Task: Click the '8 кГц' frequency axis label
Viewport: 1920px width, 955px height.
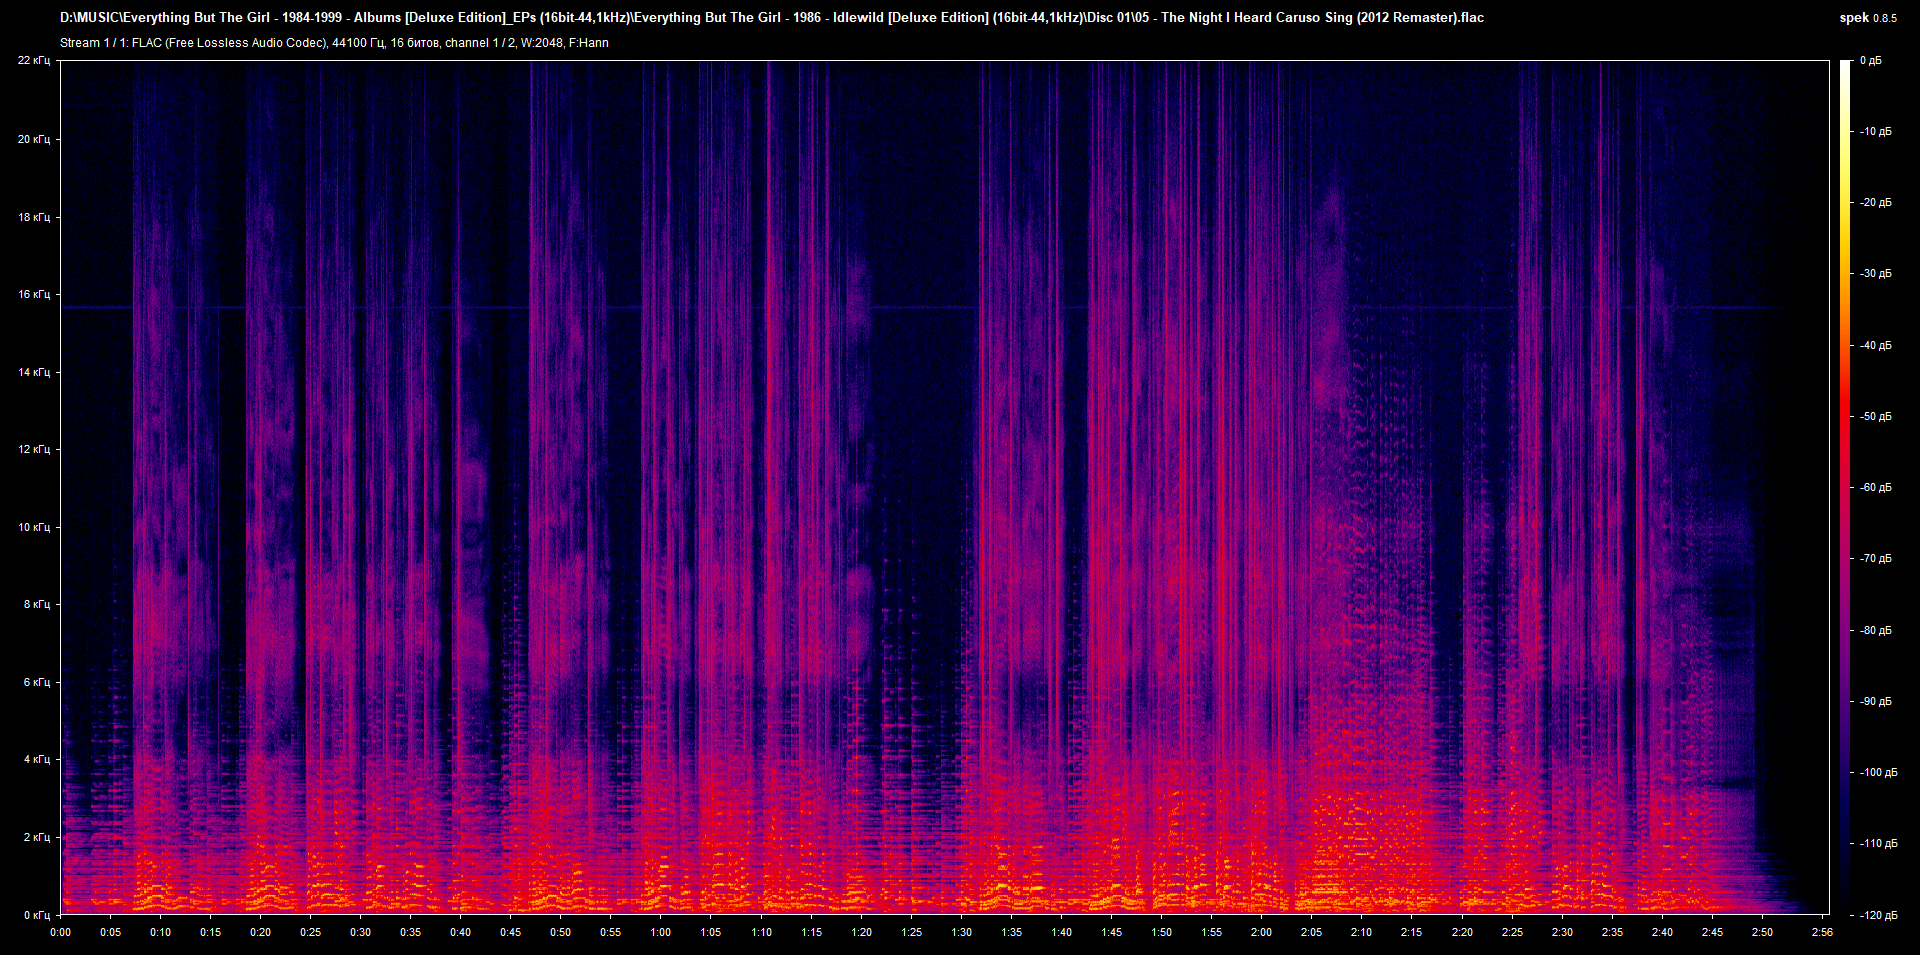Action: (37, 604)
